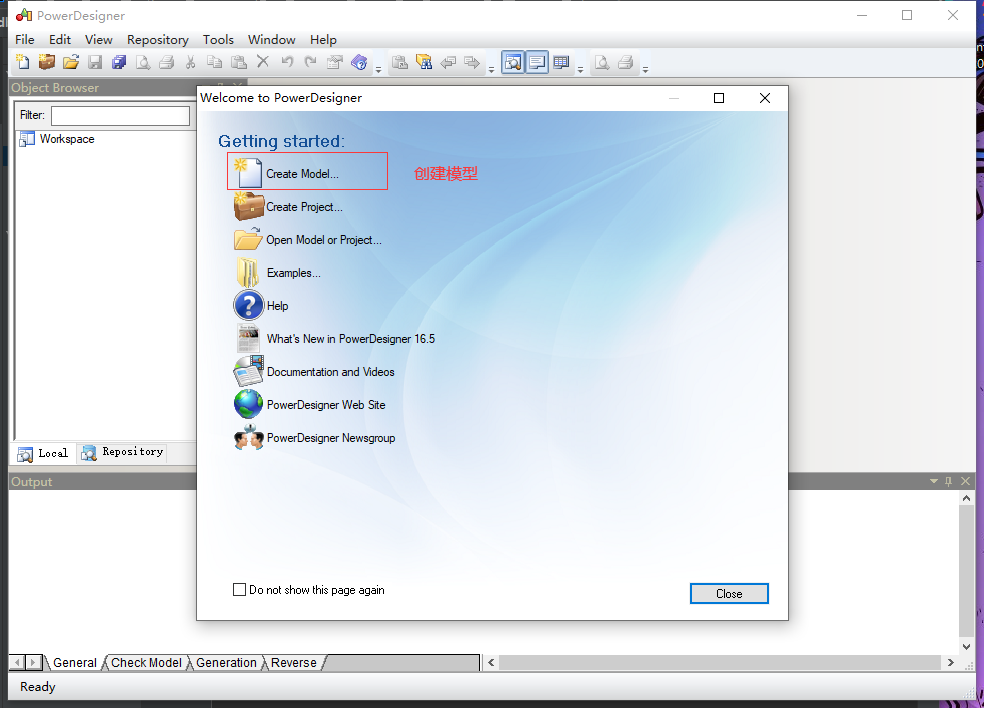The image size is (984, 708).
Task: Click the New Model toolbar icon
Action: [x=23, y=62]
